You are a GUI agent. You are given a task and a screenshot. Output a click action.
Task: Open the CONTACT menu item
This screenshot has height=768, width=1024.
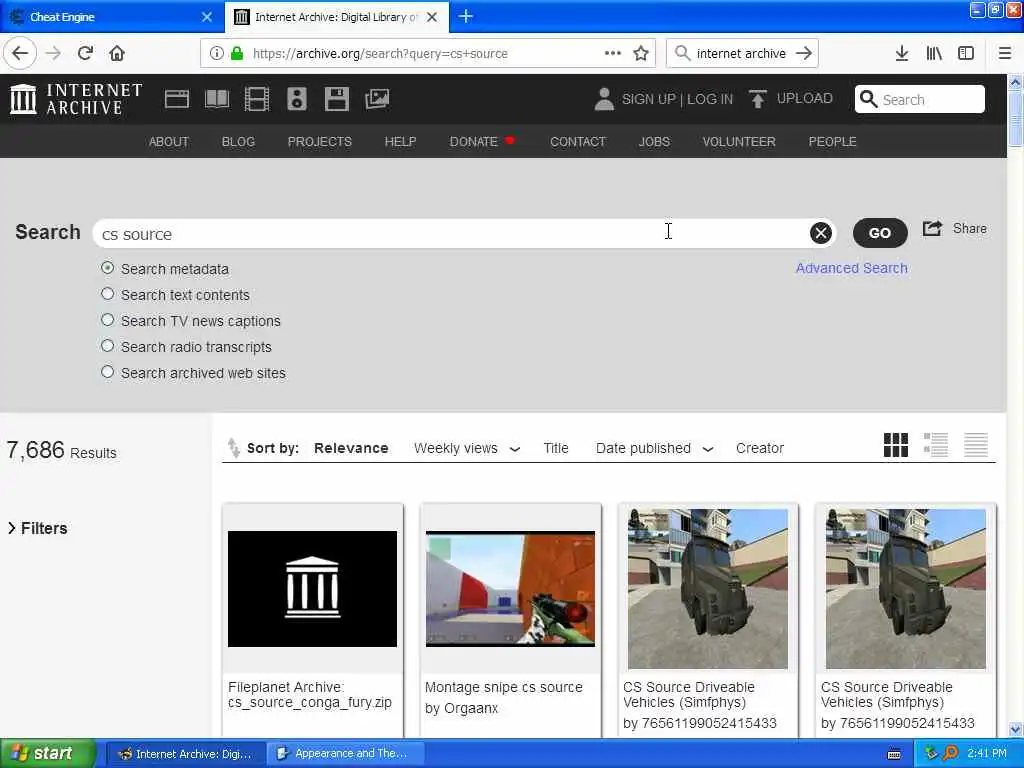(x=578, y=142)
